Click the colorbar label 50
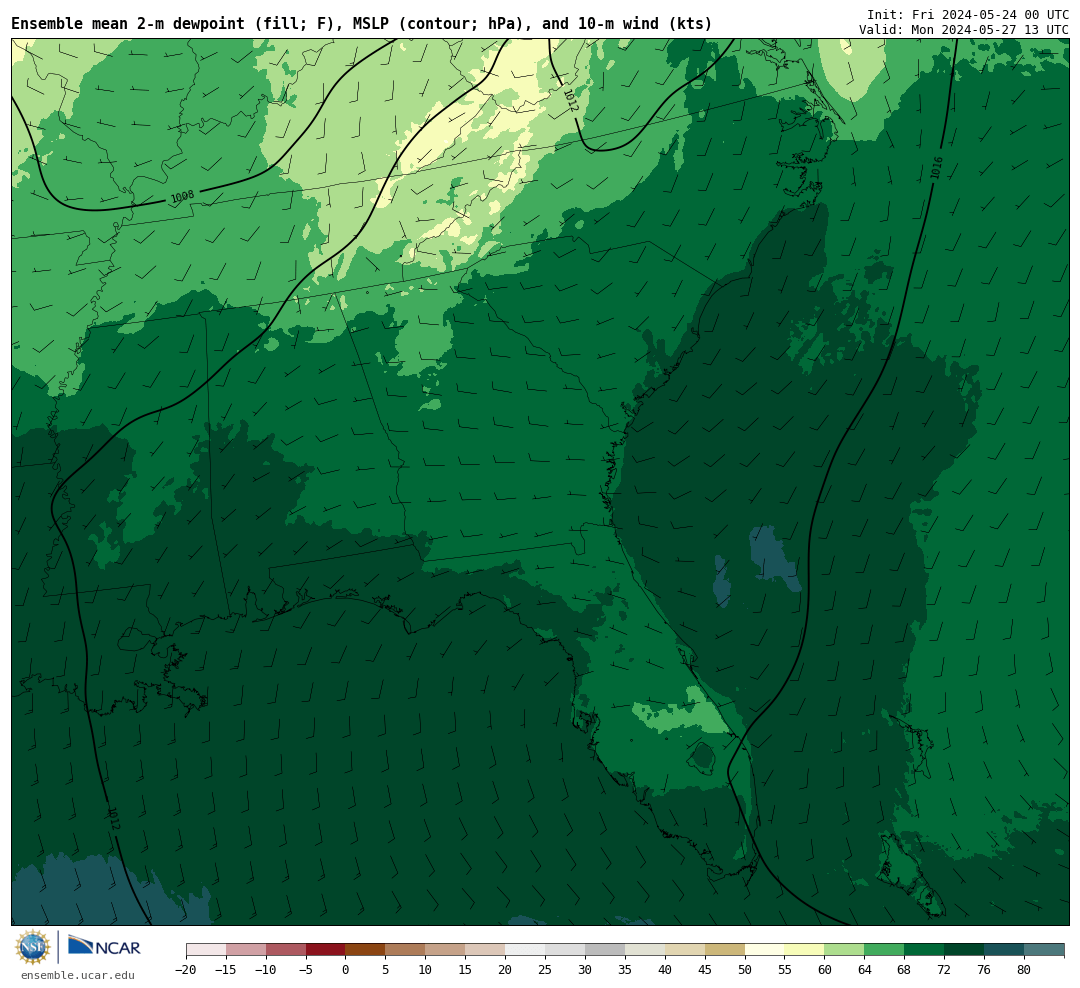Image resolution: width=1080 pixels, height=988 pixels. pyautogui.click(x=745, y=969)
